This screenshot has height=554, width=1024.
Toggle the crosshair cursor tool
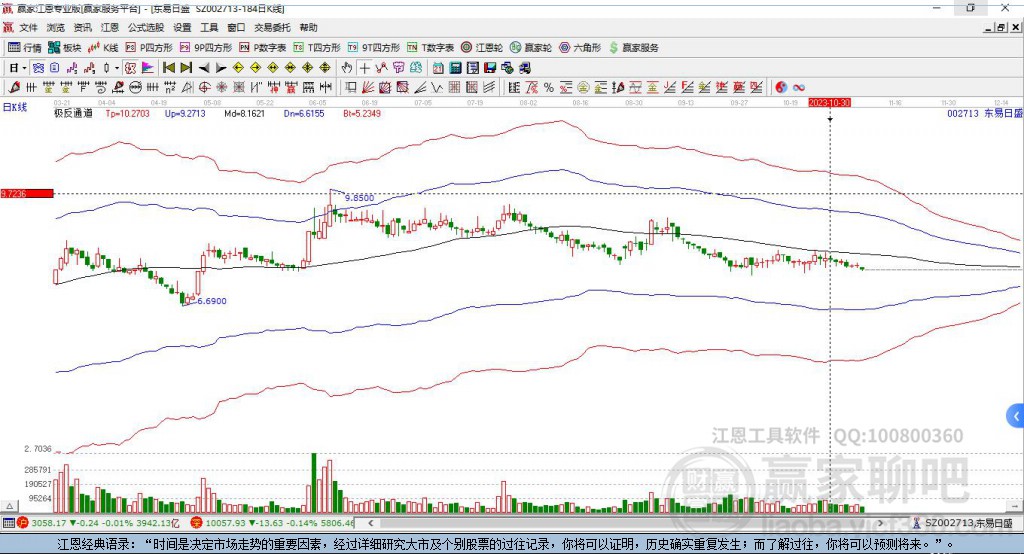[365, 68]
